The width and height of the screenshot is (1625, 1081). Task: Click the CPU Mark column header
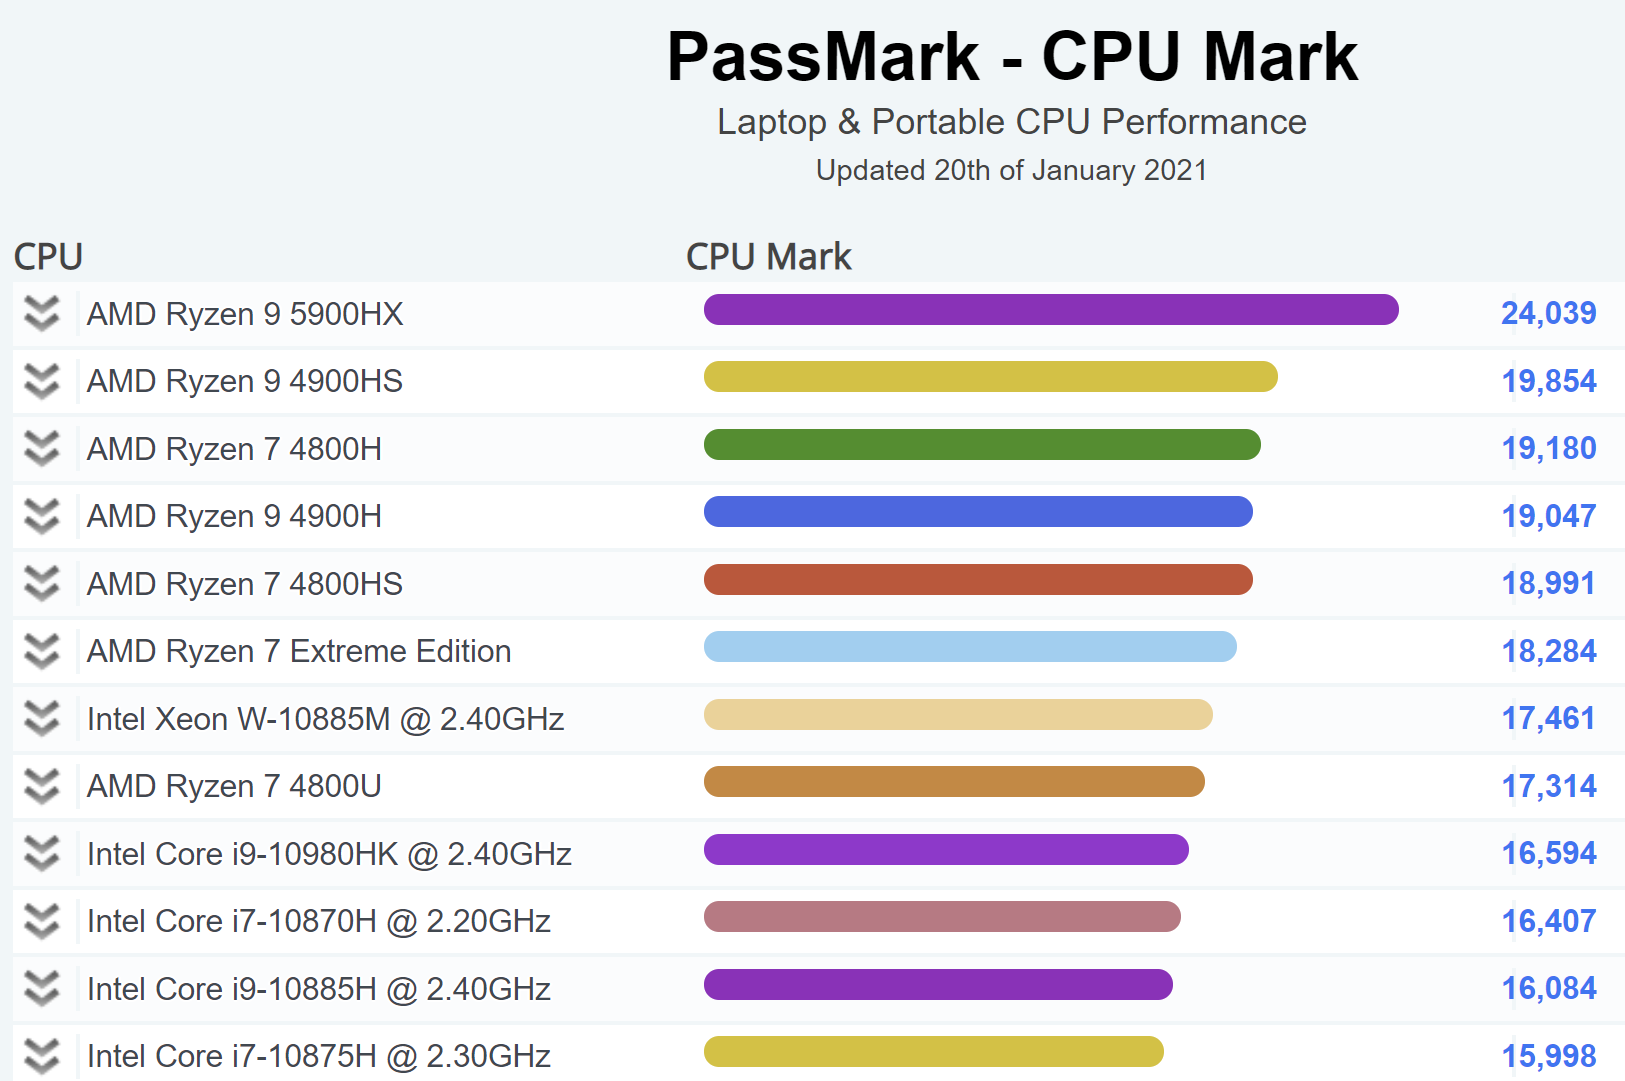pyautogui.click(x=768, y=257)
